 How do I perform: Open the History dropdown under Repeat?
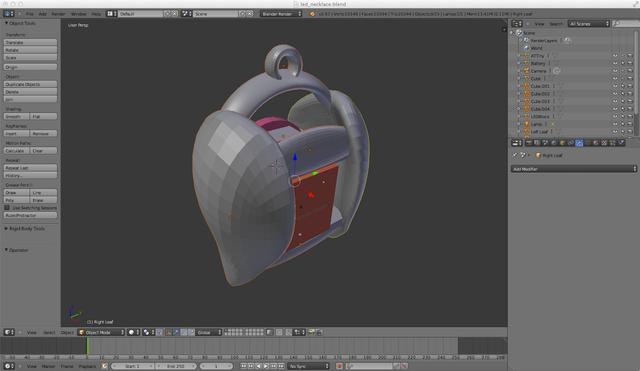30,176
